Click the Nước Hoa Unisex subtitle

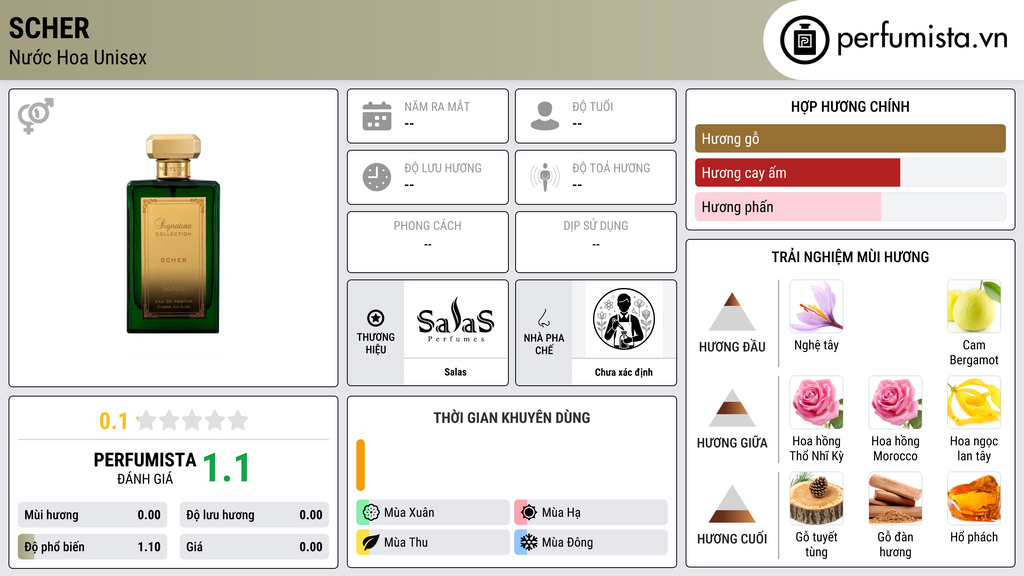[x=78, y=57]
